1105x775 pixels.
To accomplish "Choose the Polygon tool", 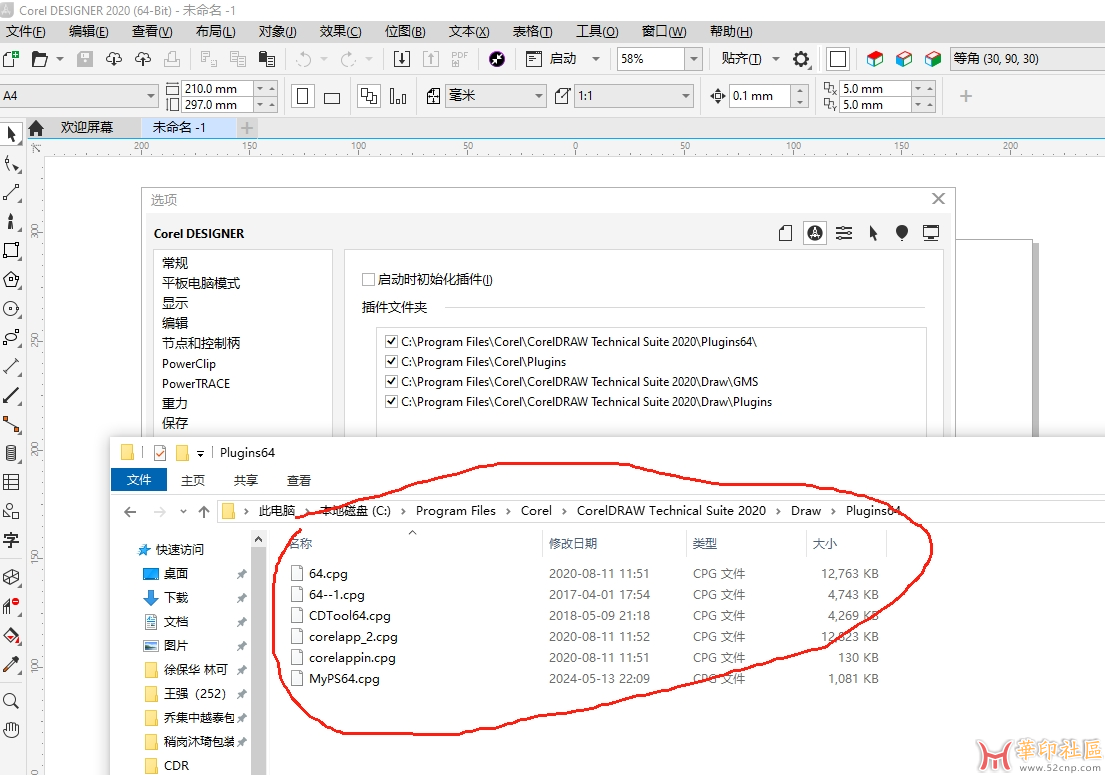I will pyautogui.click(x=11, y=279).
